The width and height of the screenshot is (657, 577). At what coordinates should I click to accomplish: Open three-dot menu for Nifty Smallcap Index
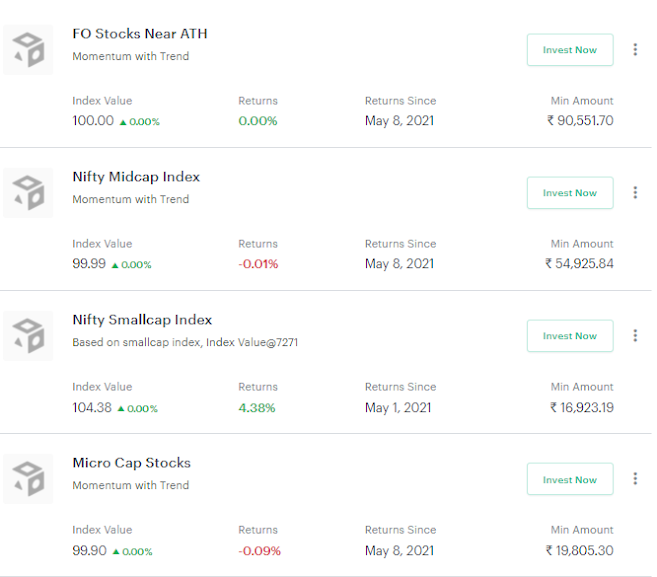(635, 336)
